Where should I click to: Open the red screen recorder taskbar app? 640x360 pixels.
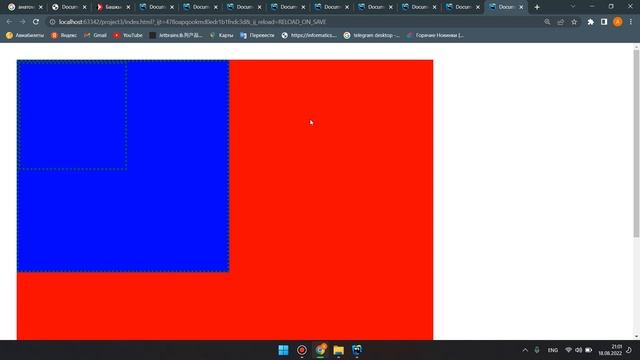[302, 350]
